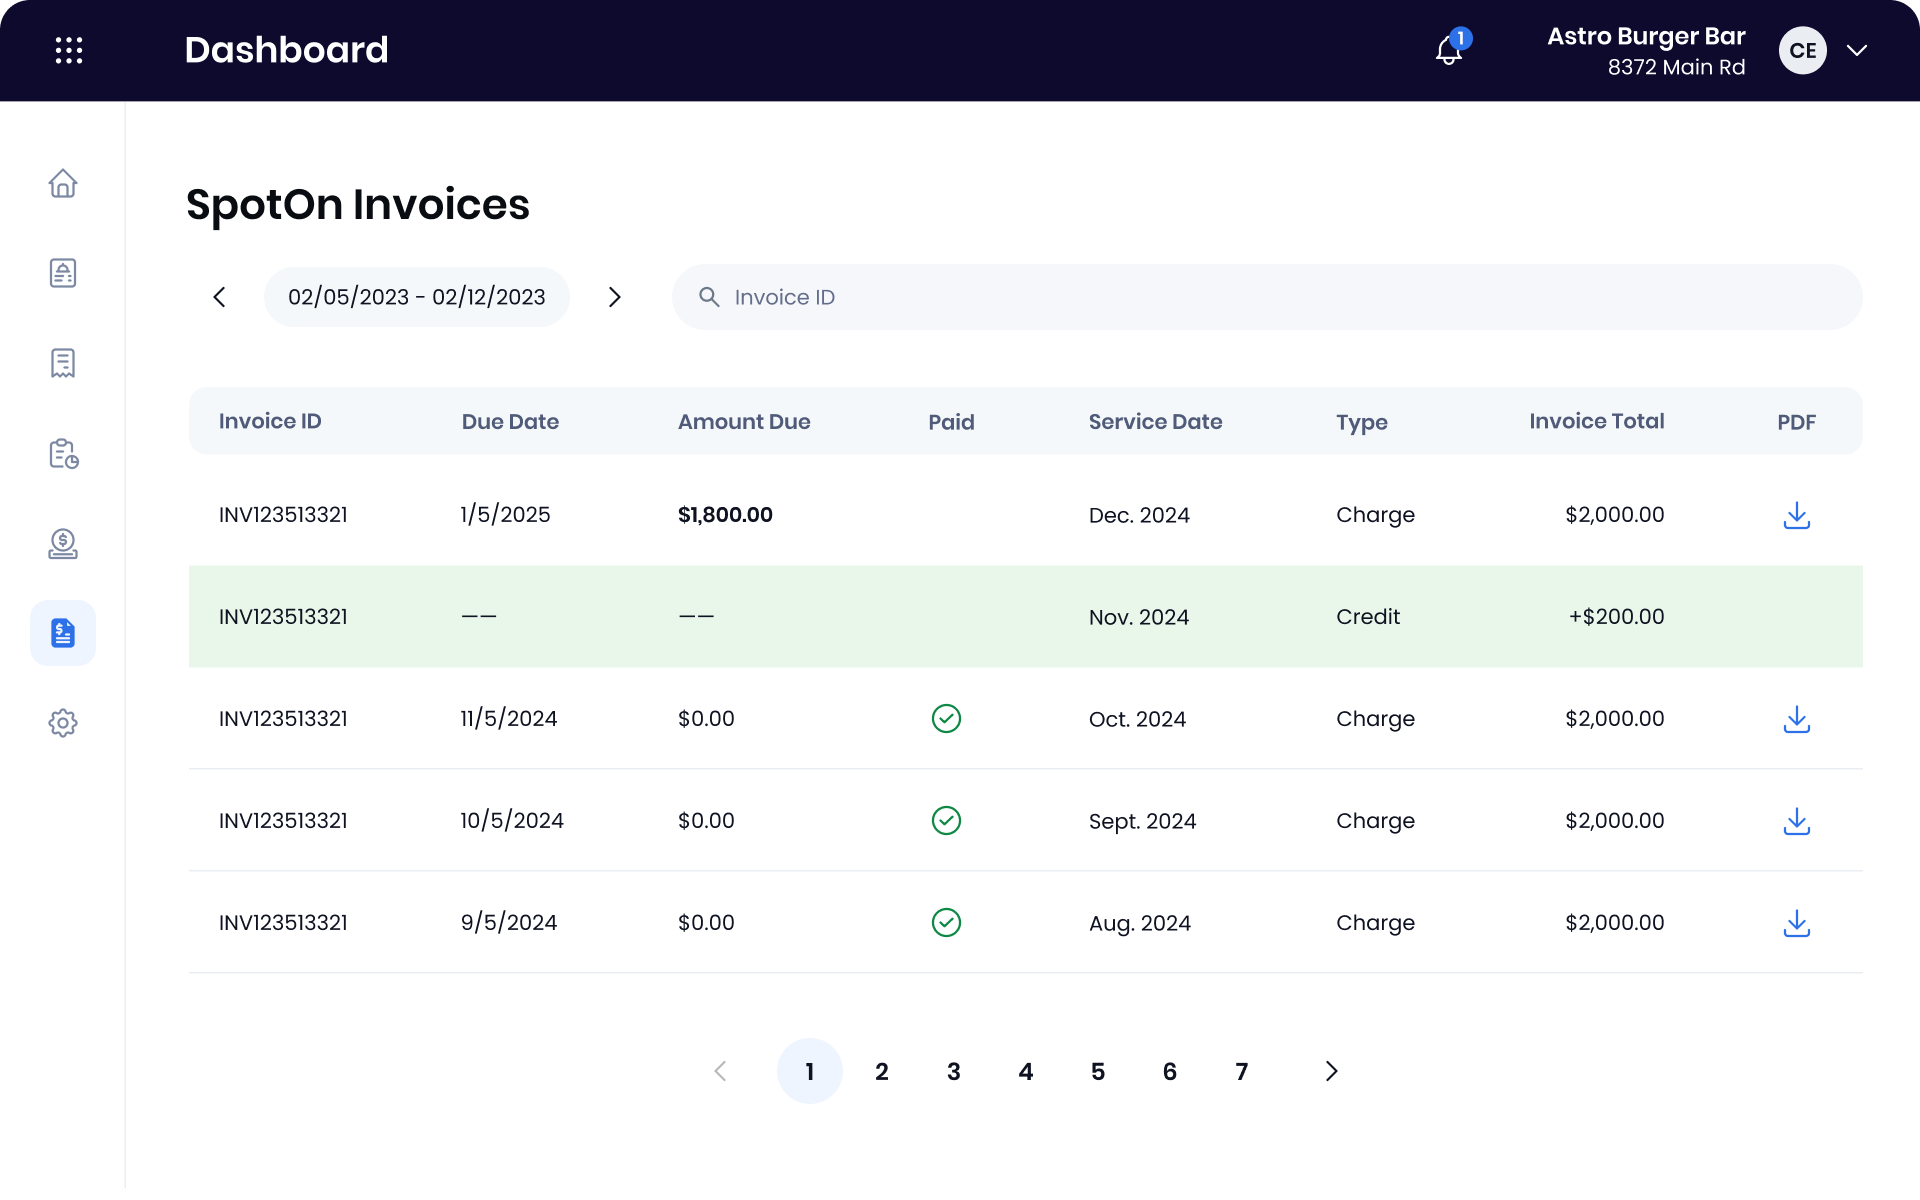Click the Aug. 2024 service date
This screenshot has width=1920, height=1200.
coord(1140,923)
